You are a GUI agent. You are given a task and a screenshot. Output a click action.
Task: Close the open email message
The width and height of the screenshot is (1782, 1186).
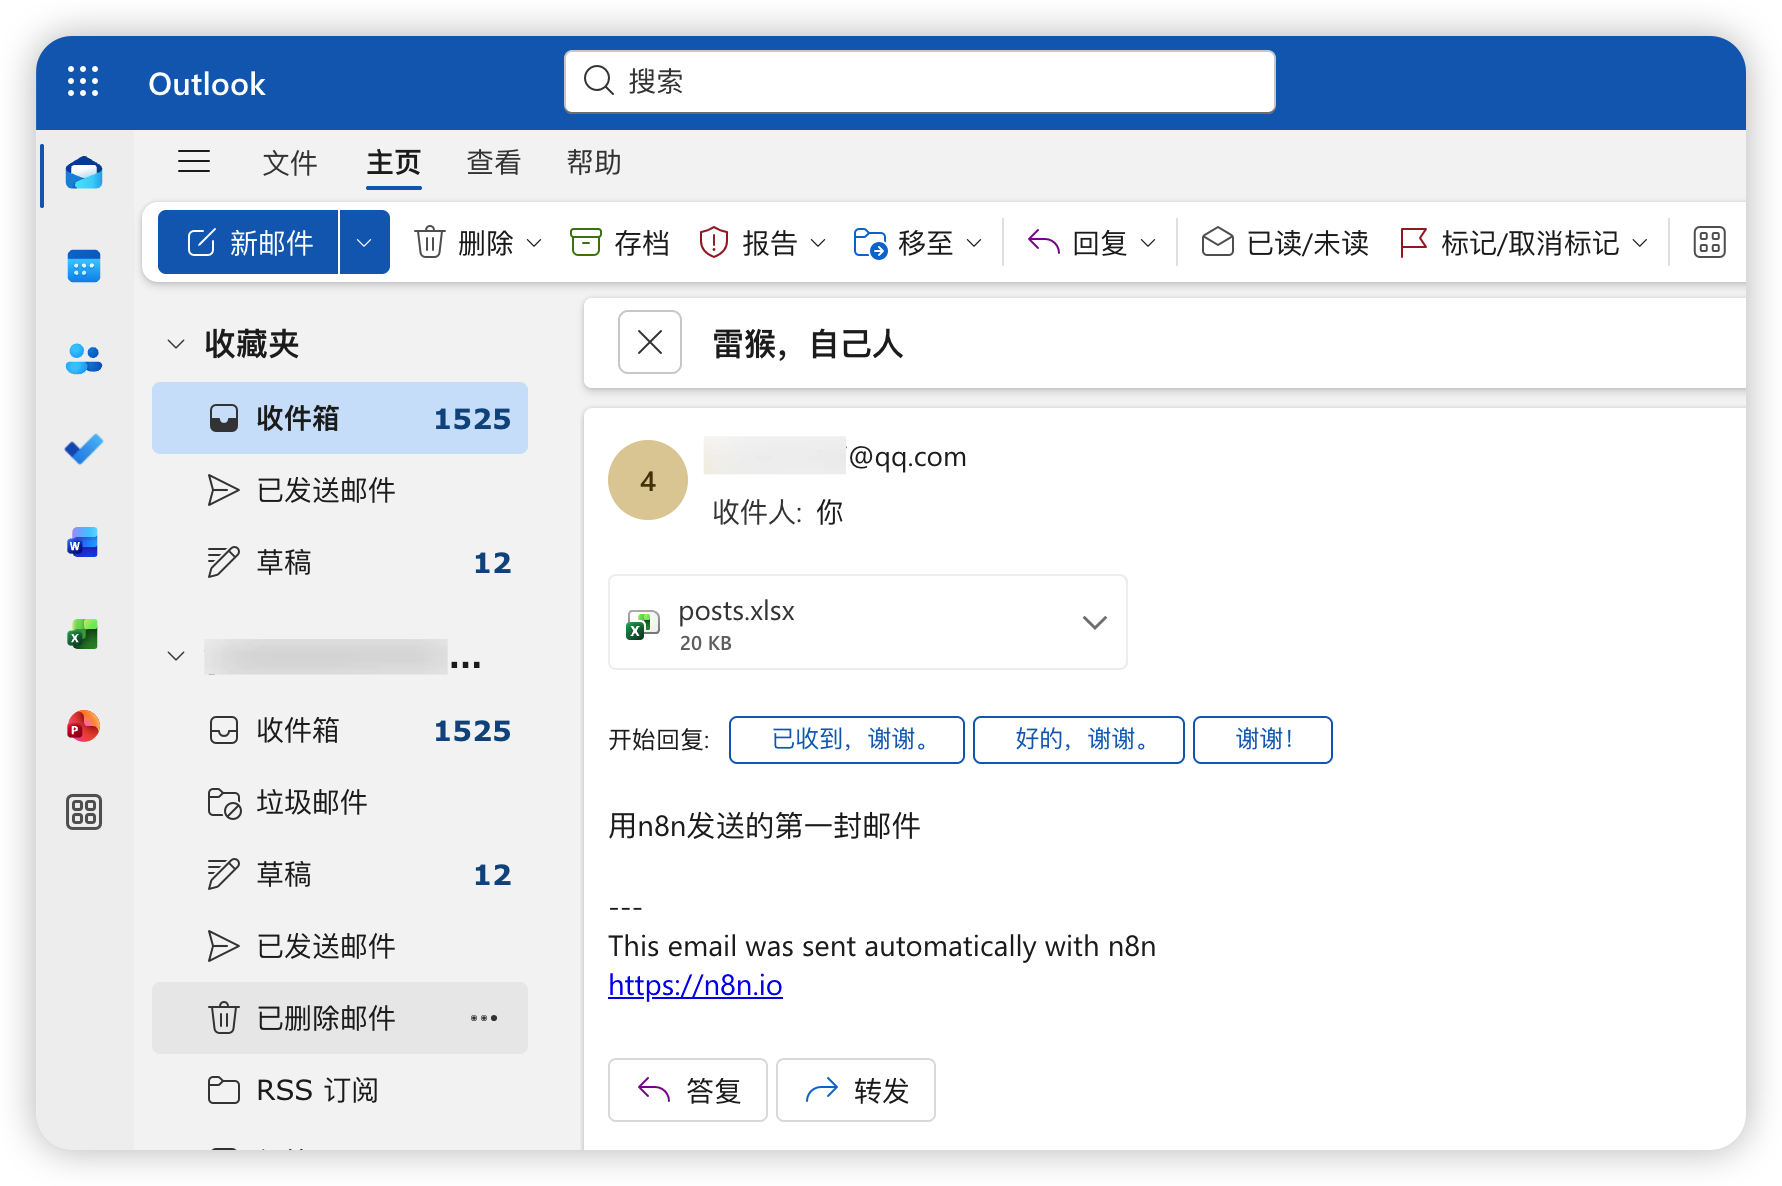(x=650, y=342)
